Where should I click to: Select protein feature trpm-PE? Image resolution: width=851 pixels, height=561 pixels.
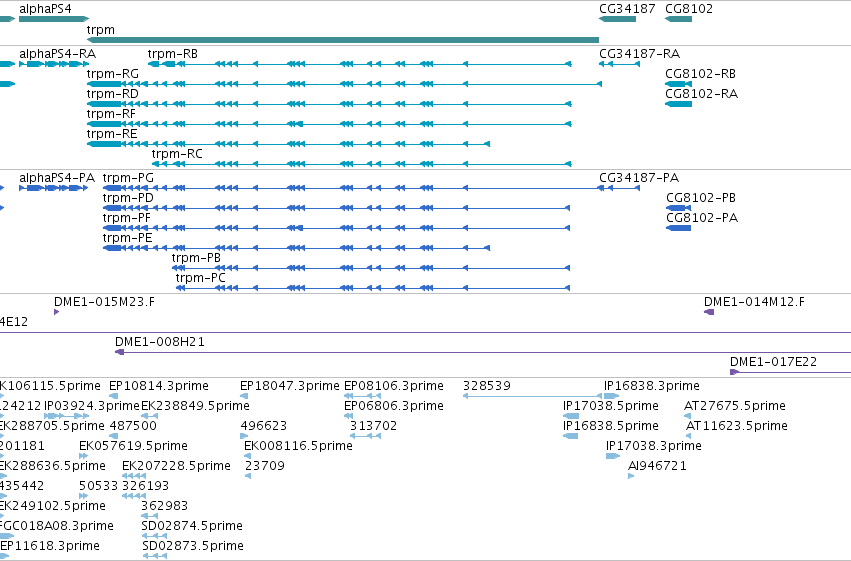point(128,238)
